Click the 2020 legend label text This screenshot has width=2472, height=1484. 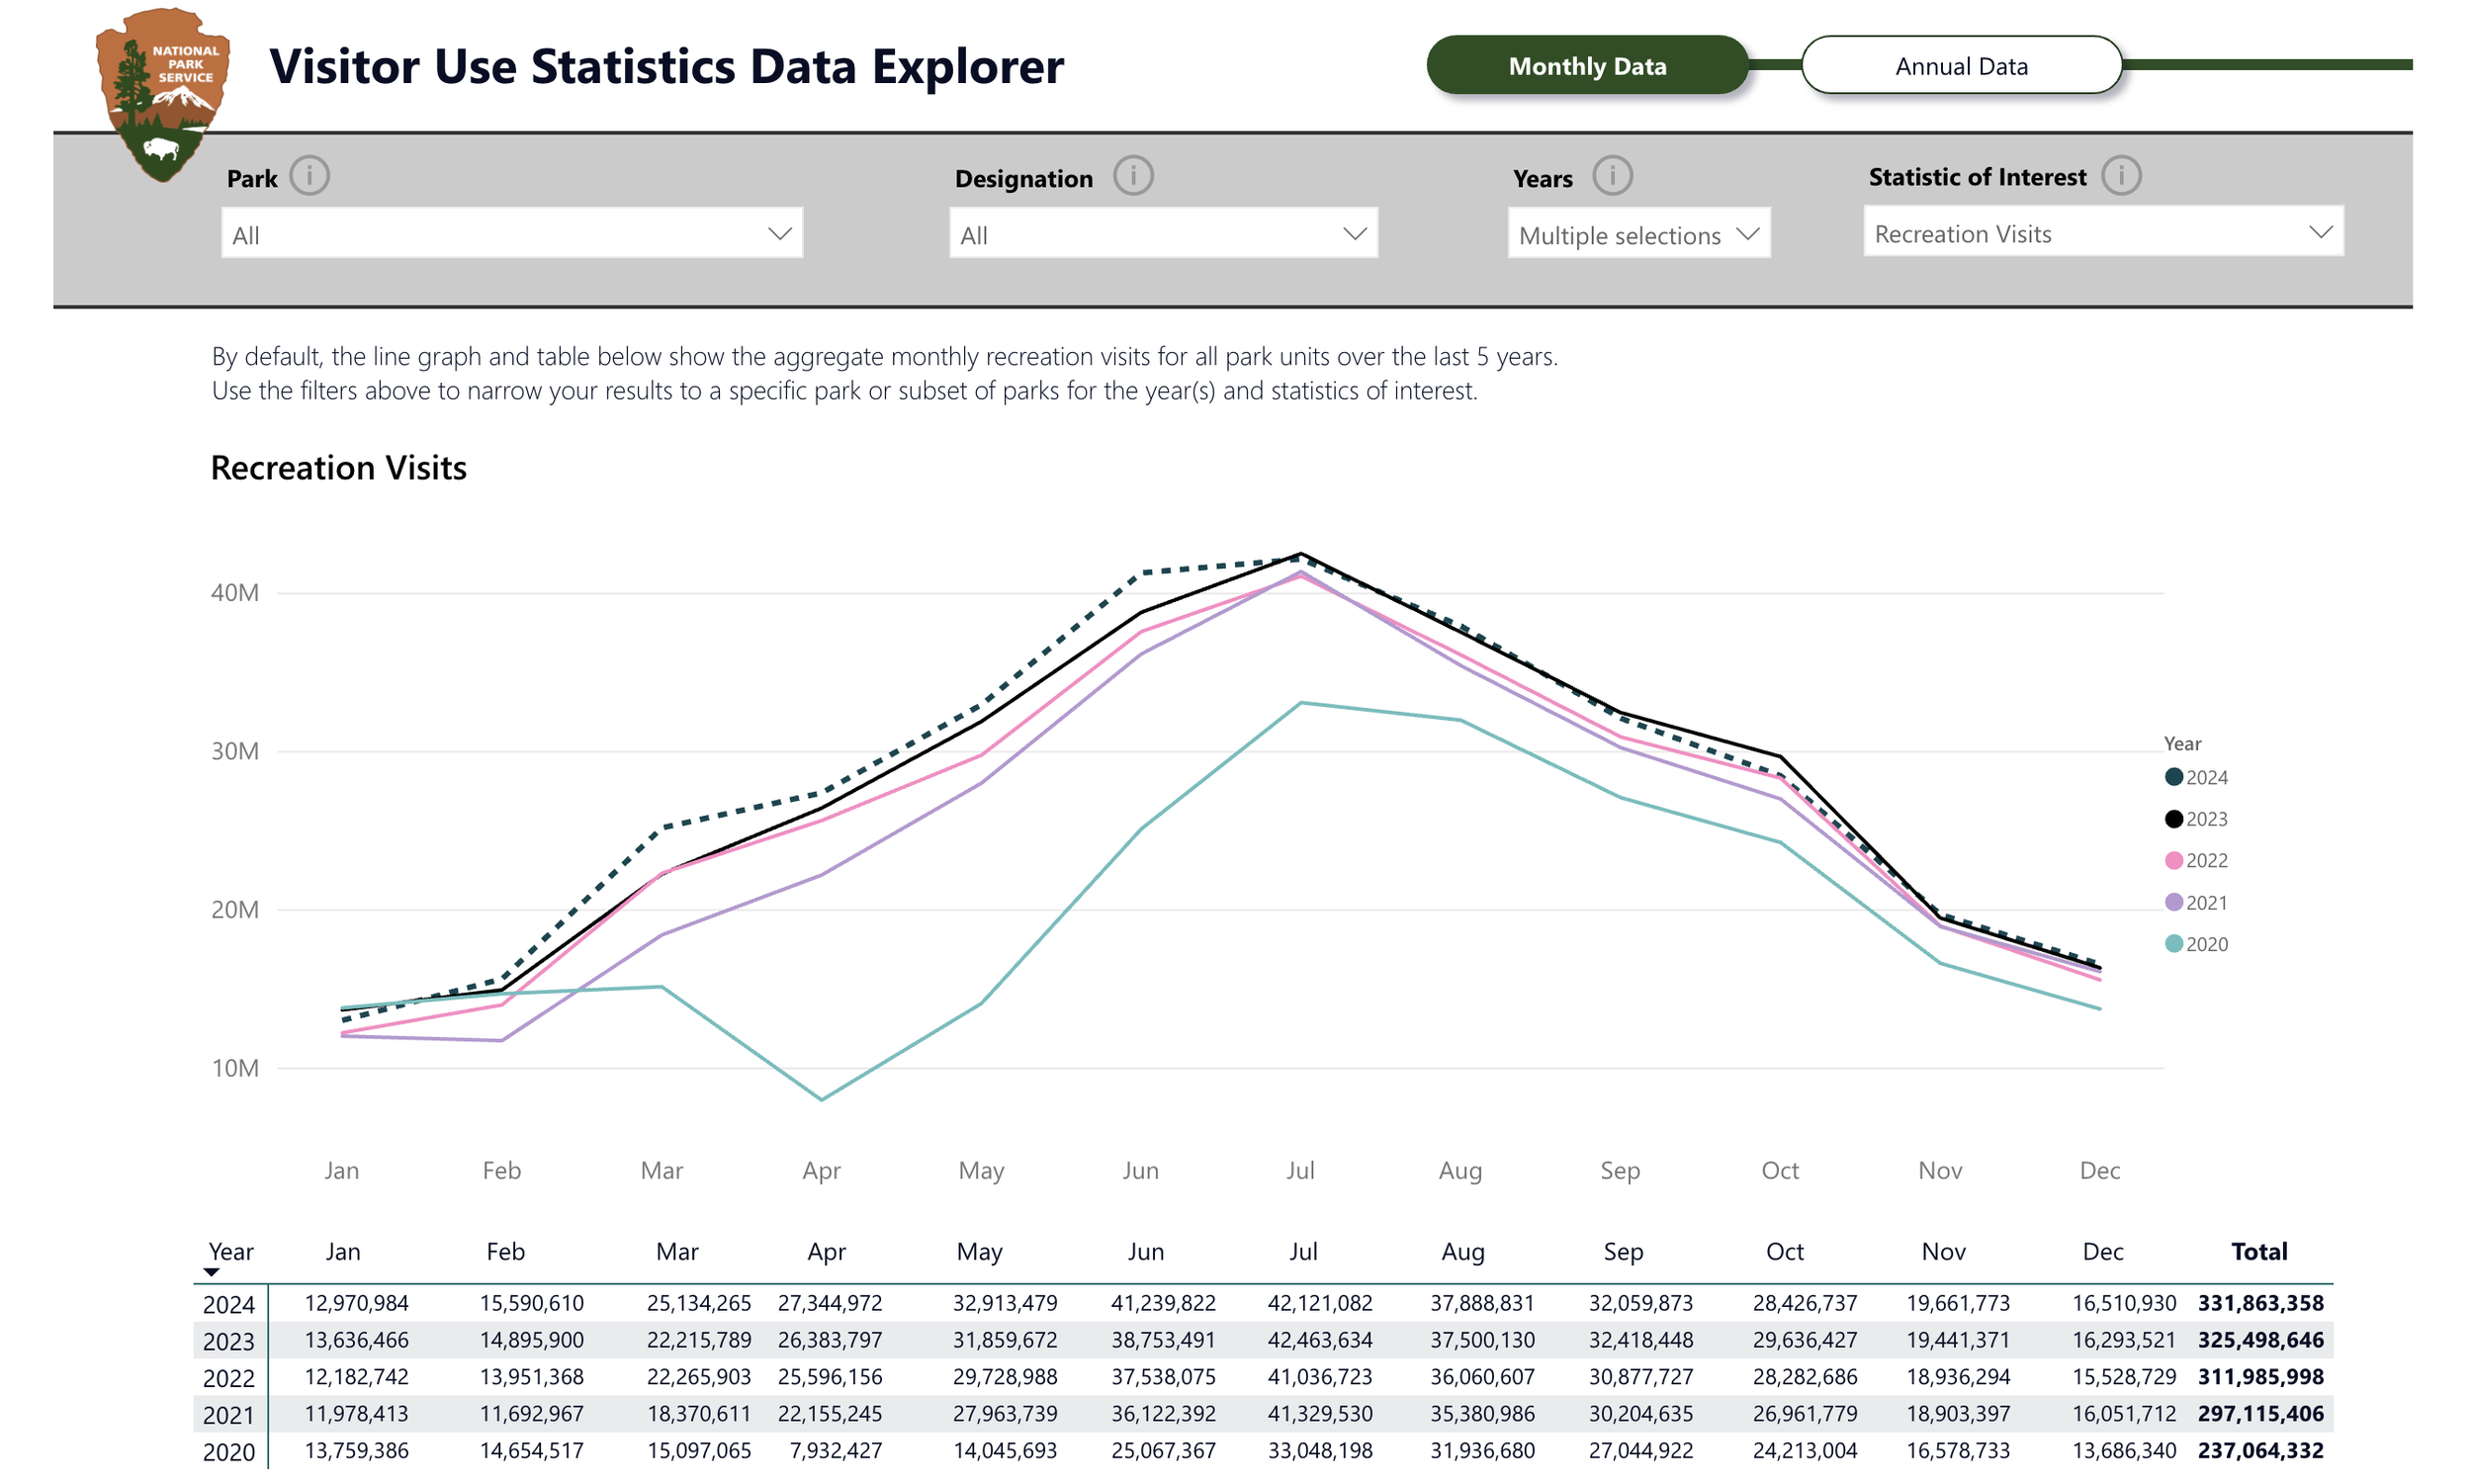2206,944
